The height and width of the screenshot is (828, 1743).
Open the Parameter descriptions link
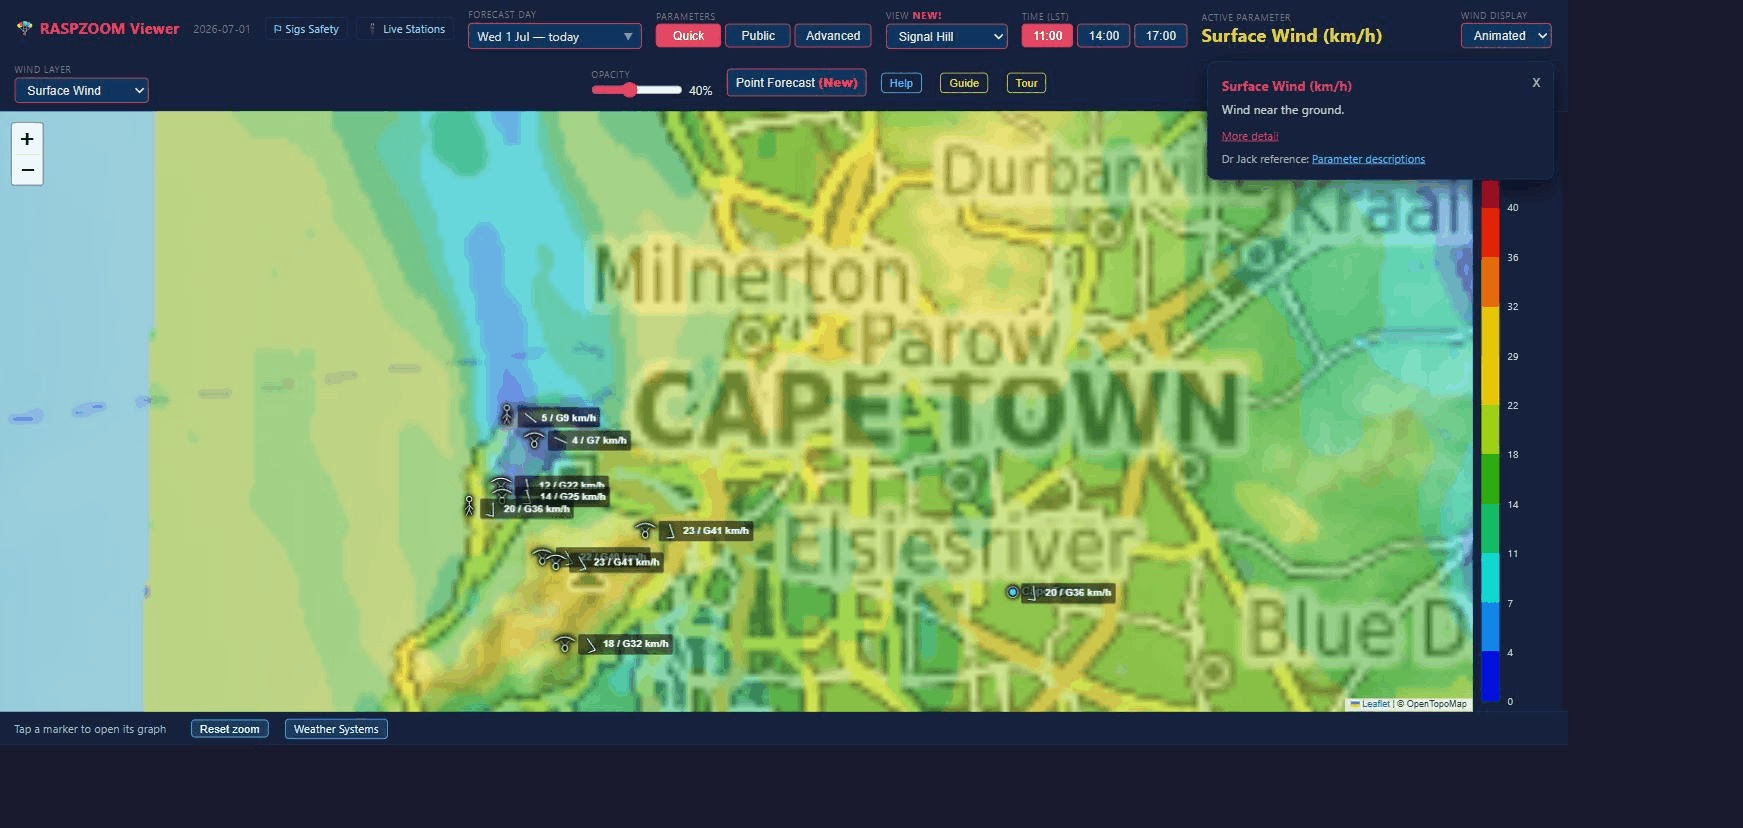pyautogui.click(x=1368, y=159)
